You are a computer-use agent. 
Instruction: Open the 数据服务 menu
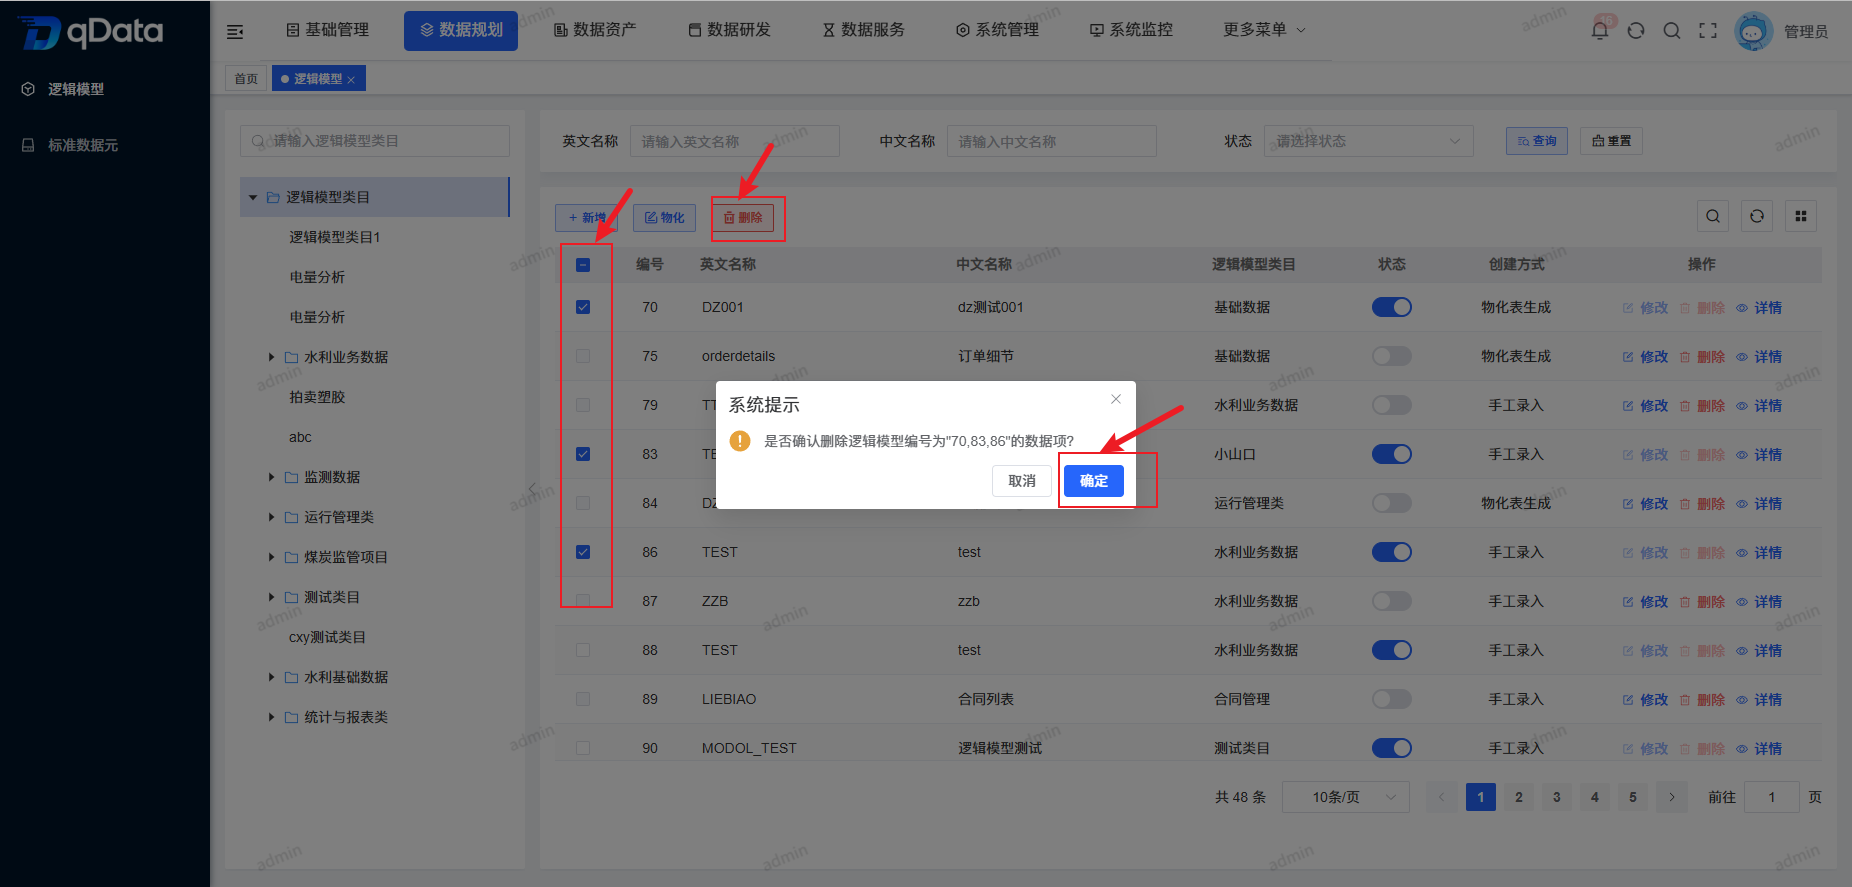point(863,30)
